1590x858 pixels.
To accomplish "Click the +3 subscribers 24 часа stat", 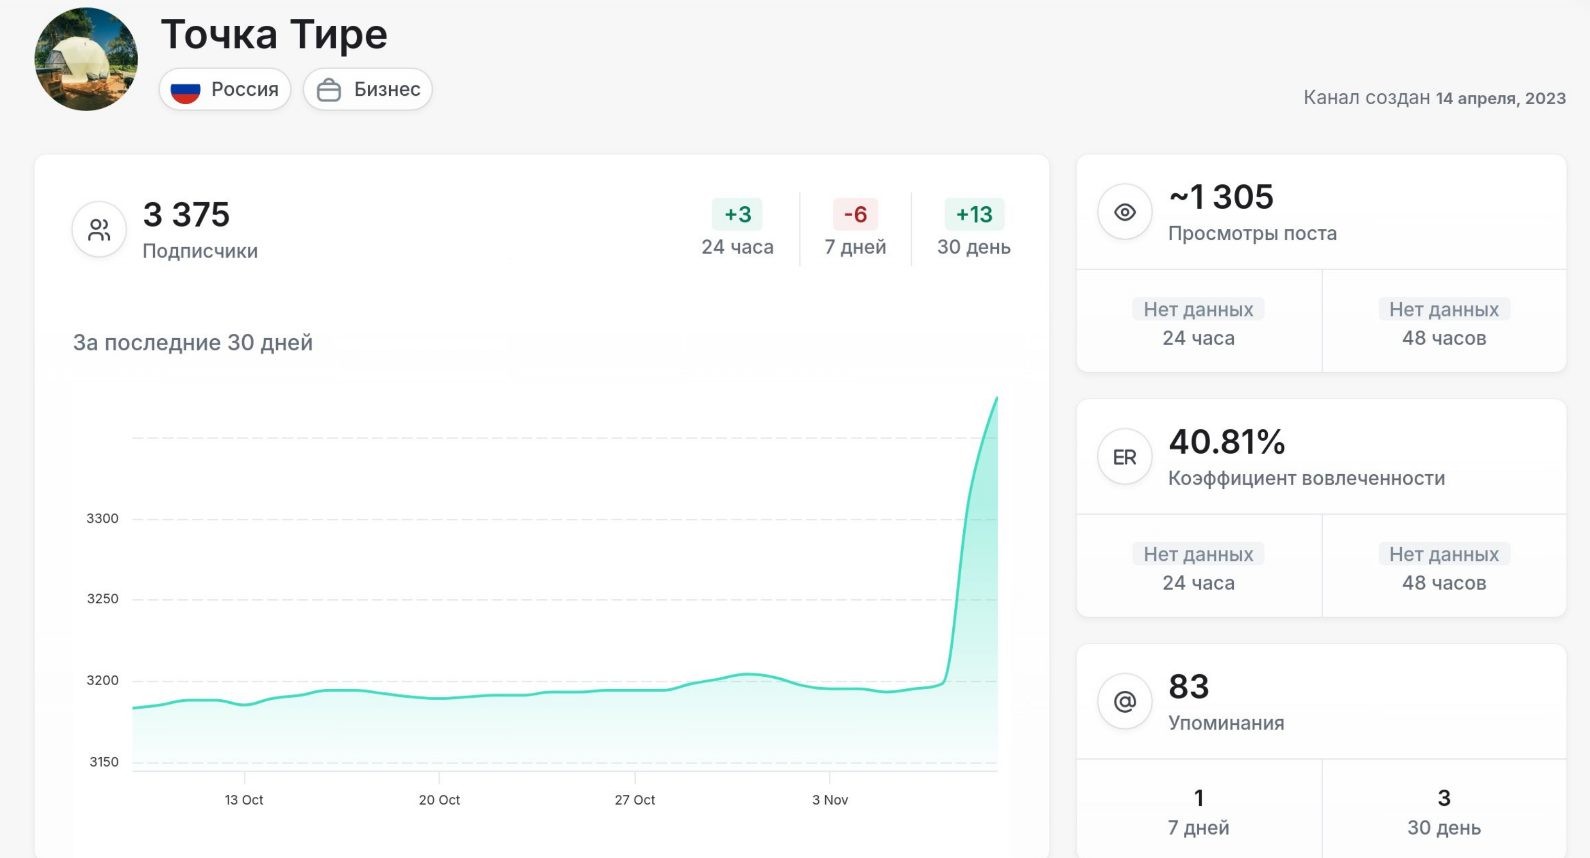I will click(x=737, y=229).
